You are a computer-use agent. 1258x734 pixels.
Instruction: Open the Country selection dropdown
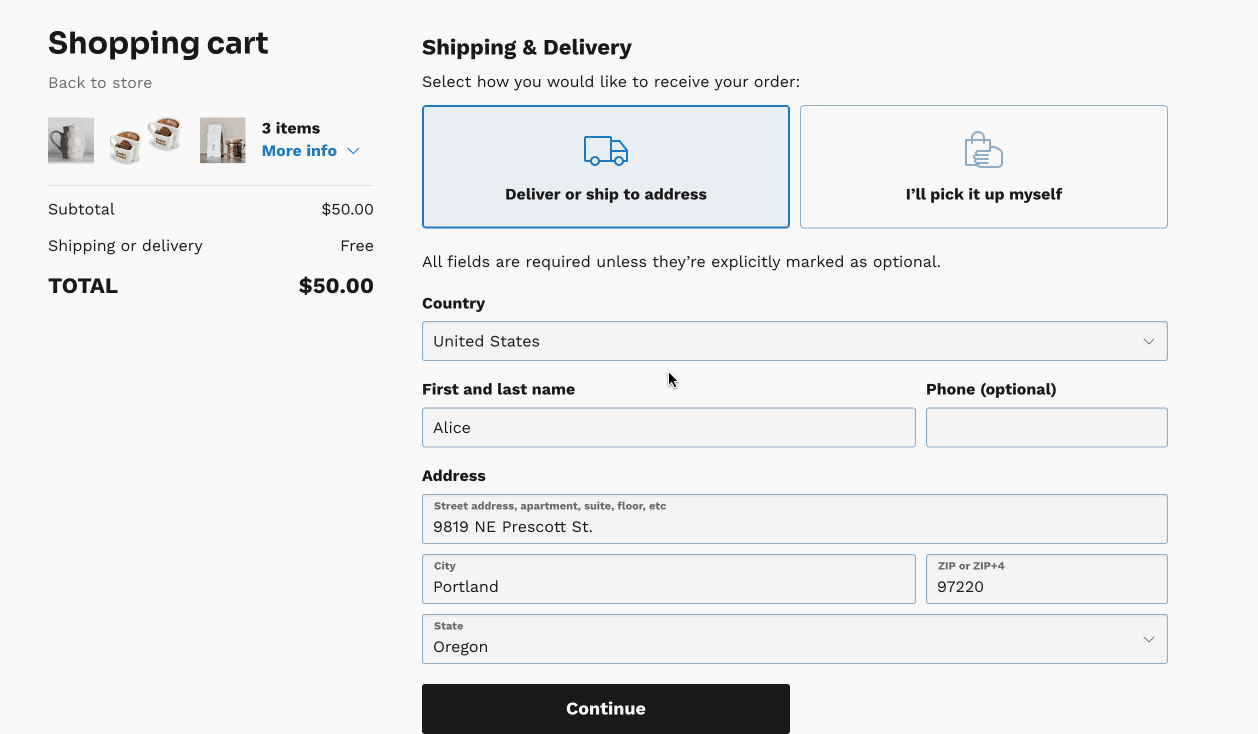(795, 340)
